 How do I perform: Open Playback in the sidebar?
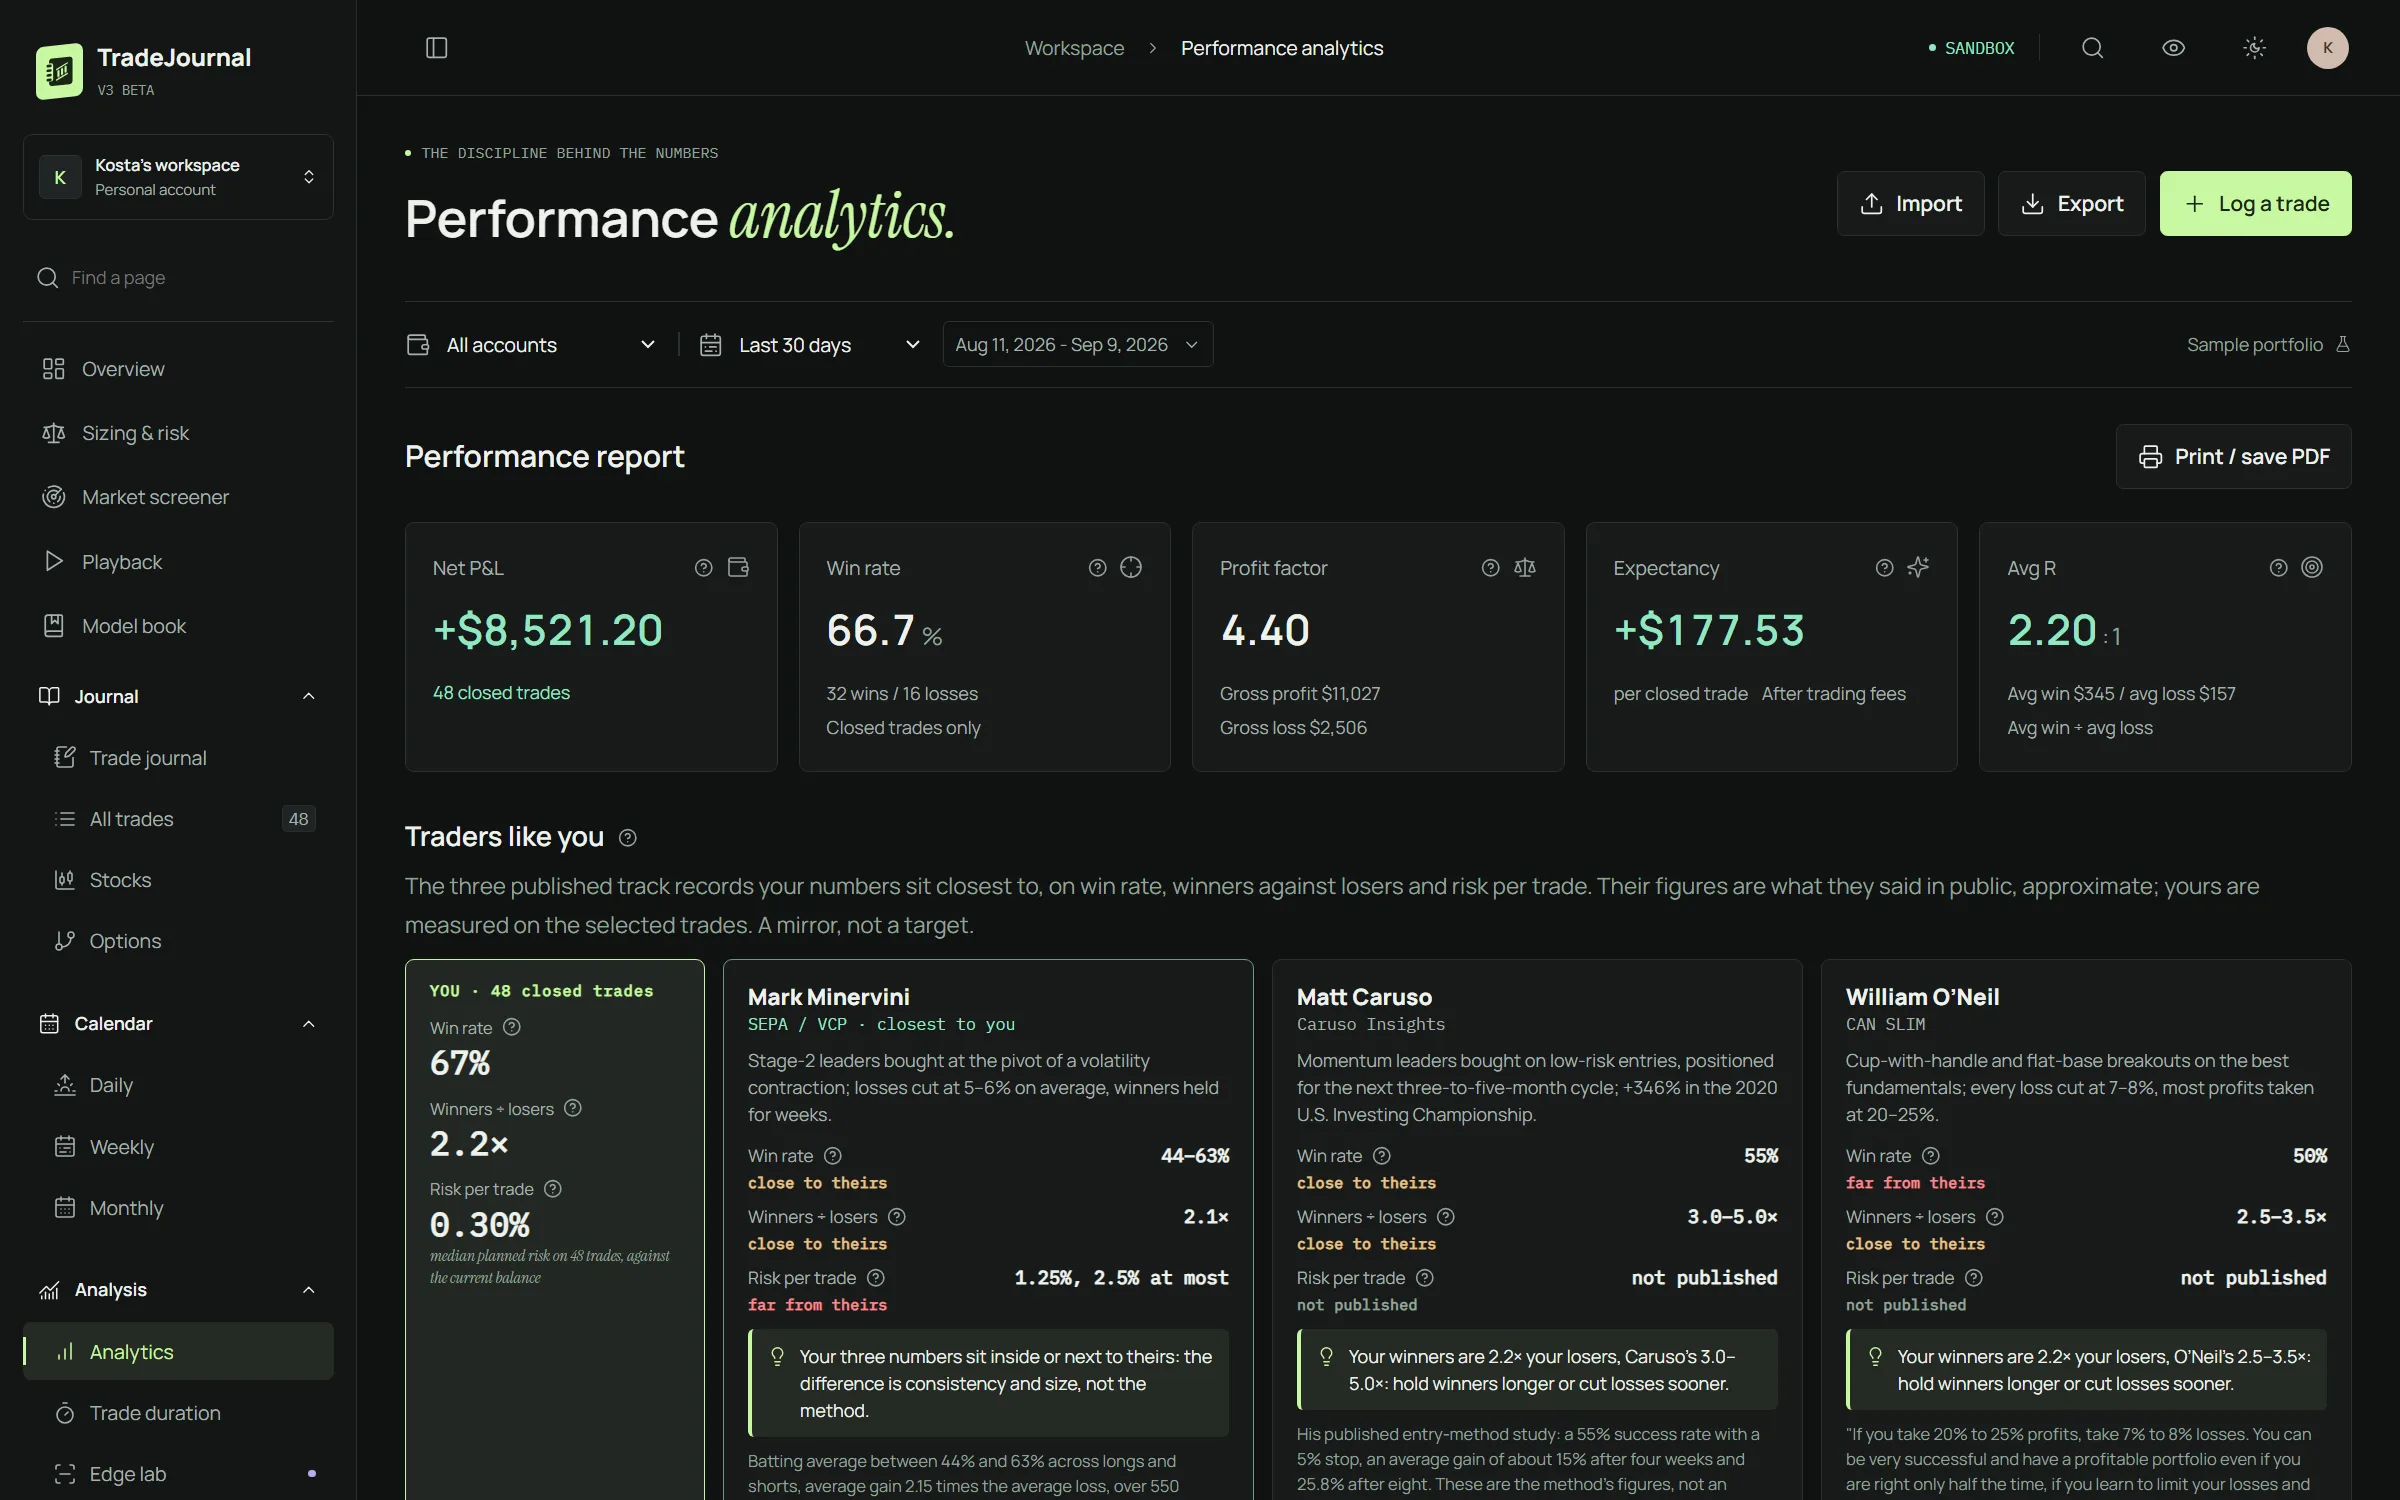(x=178, y=562)
